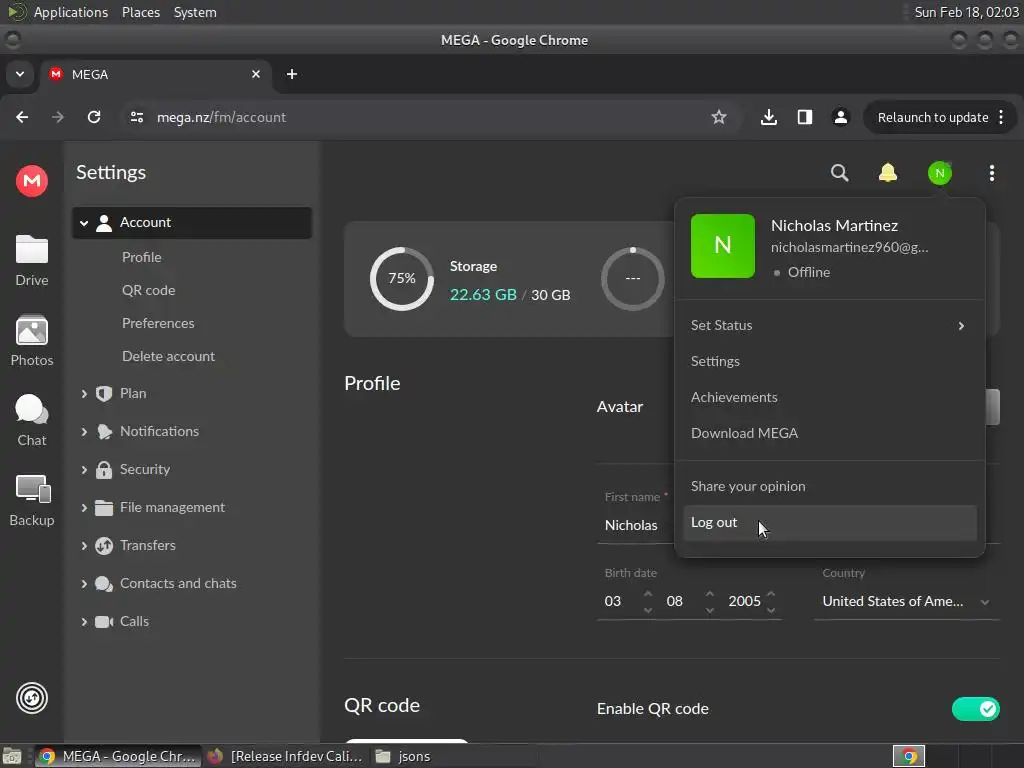The height and width of the screenshot is (768, 1024).
Task: Expand the File management section
Action: (x=84, y=507)
